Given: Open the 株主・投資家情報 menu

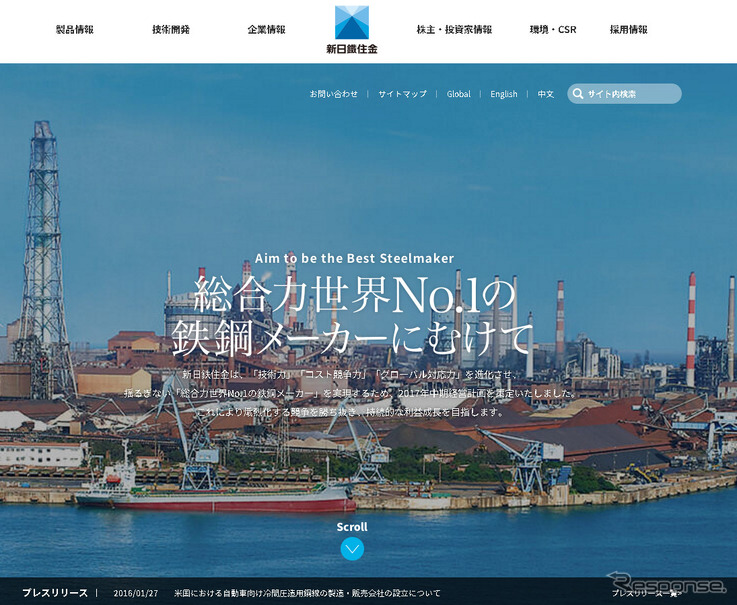Looking at the screenshot, I should pos(454,30).
